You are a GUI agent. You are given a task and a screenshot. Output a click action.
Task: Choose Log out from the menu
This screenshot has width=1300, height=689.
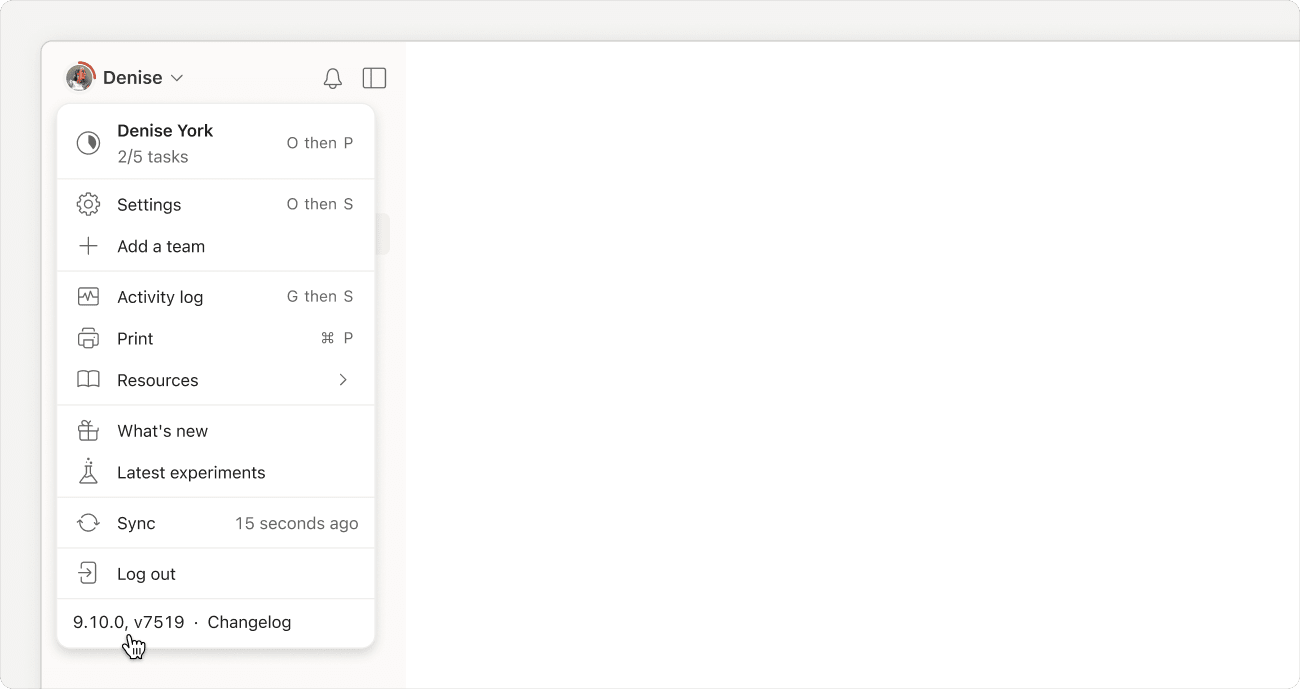click(146, 573)
